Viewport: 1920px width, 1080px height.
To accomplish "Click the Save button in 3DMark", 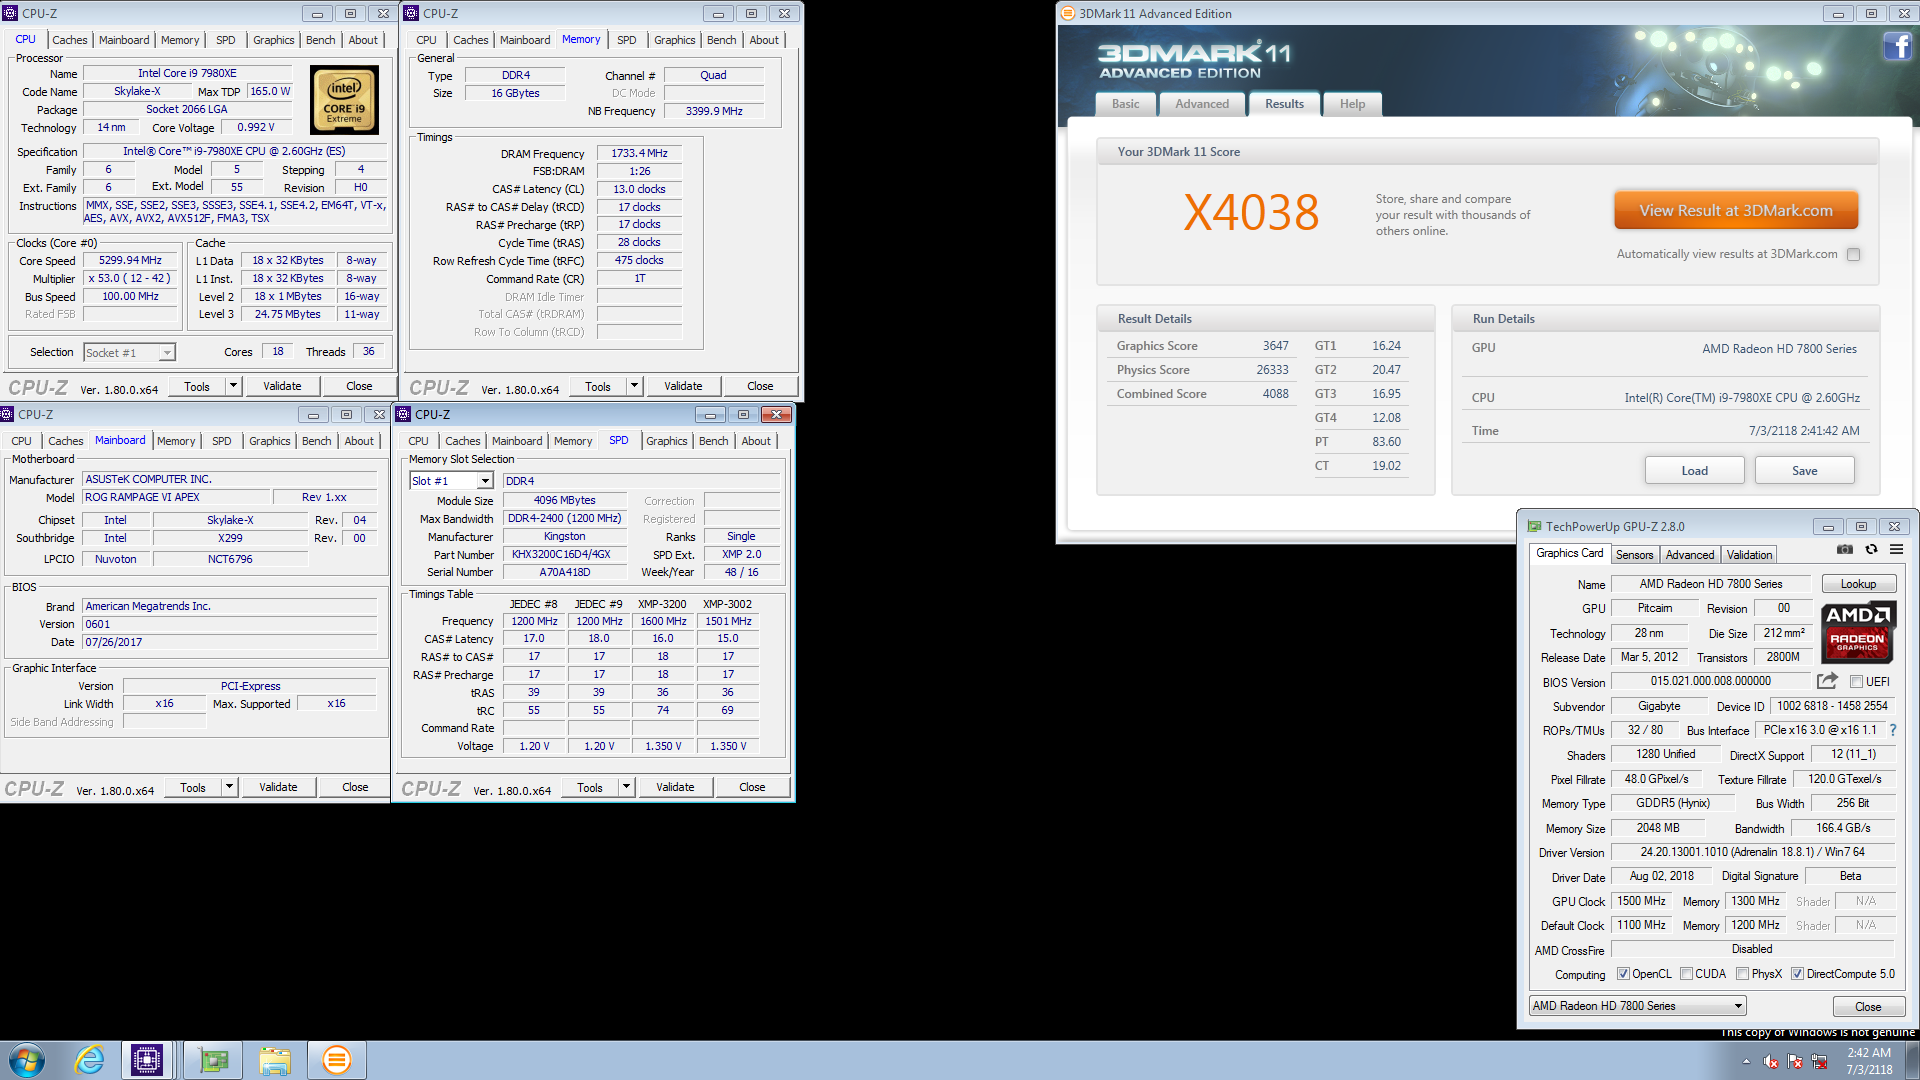I will [x=1804, y=470].
